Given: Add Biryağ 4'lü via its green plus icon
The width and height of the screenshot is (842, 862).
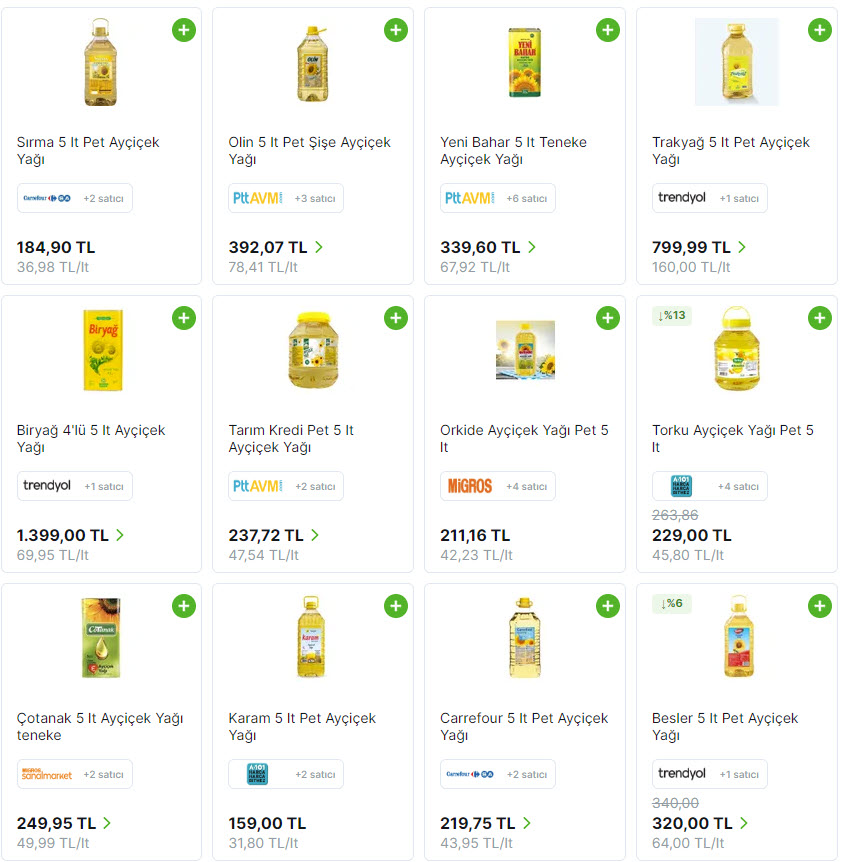Looking at the screenshot, I should click(x=184, y=318).
